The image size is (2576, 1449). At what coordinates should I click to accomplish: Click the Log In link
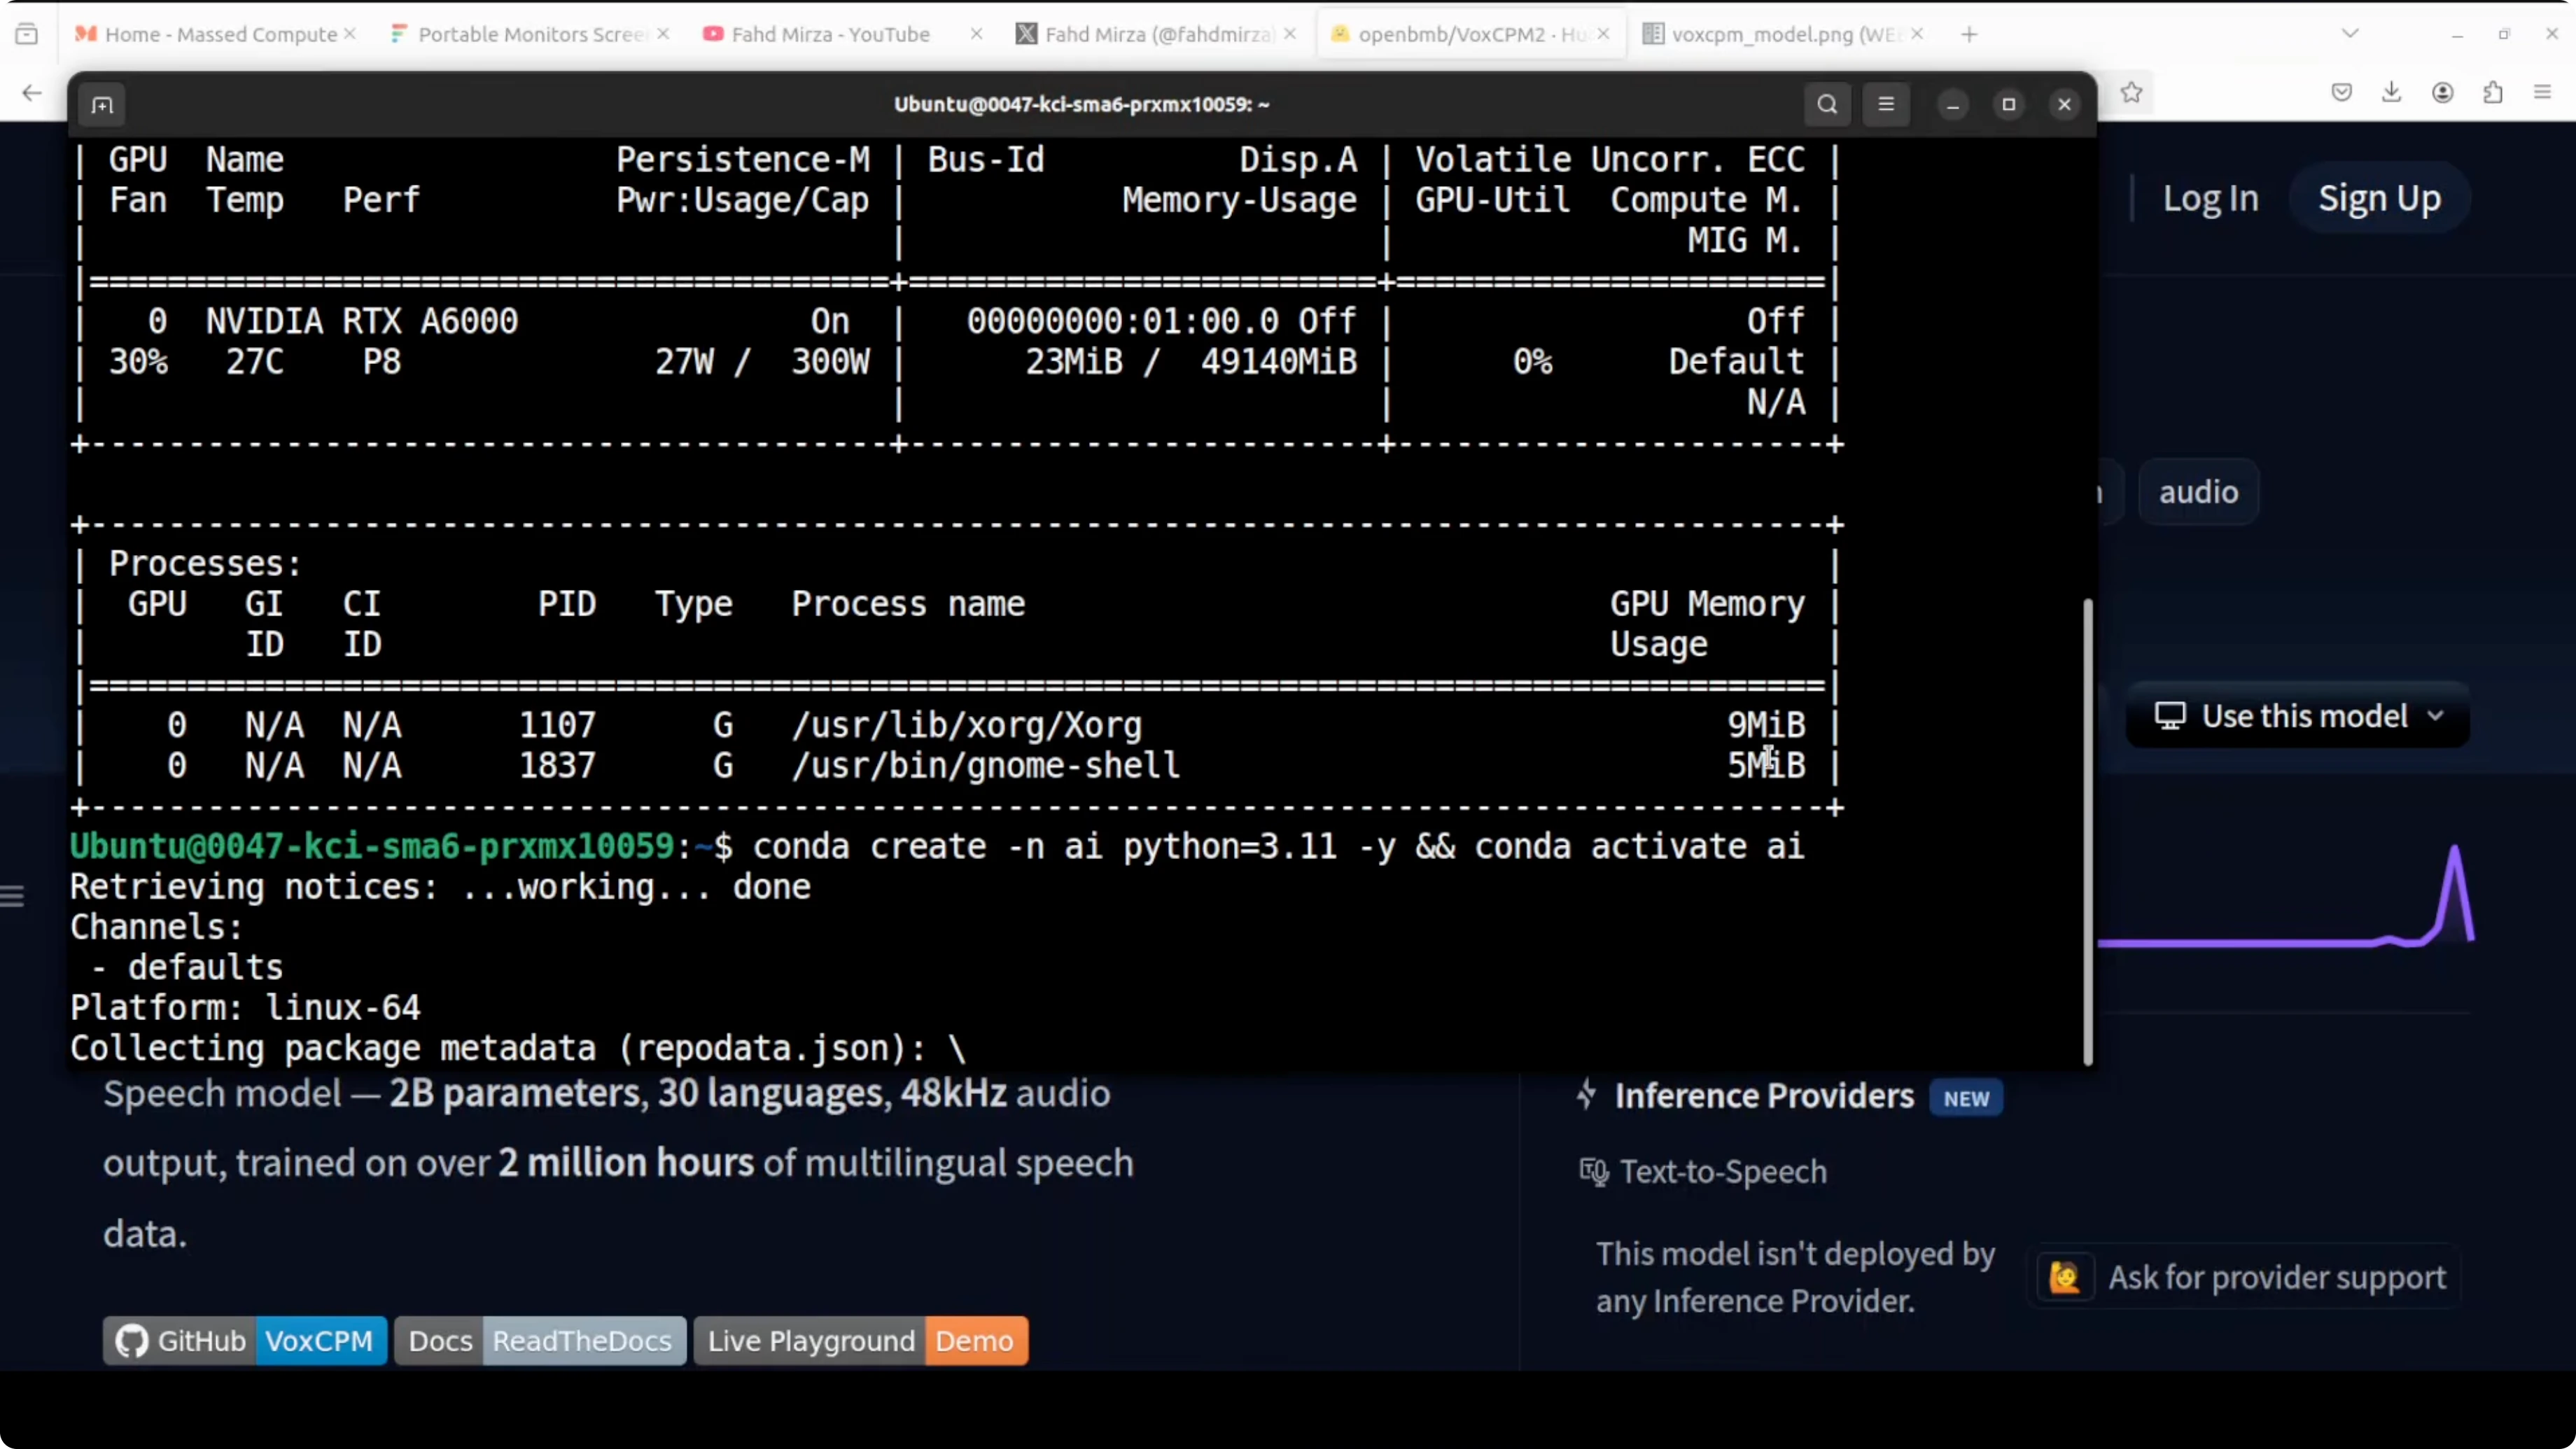click(x=2210, y=198)
